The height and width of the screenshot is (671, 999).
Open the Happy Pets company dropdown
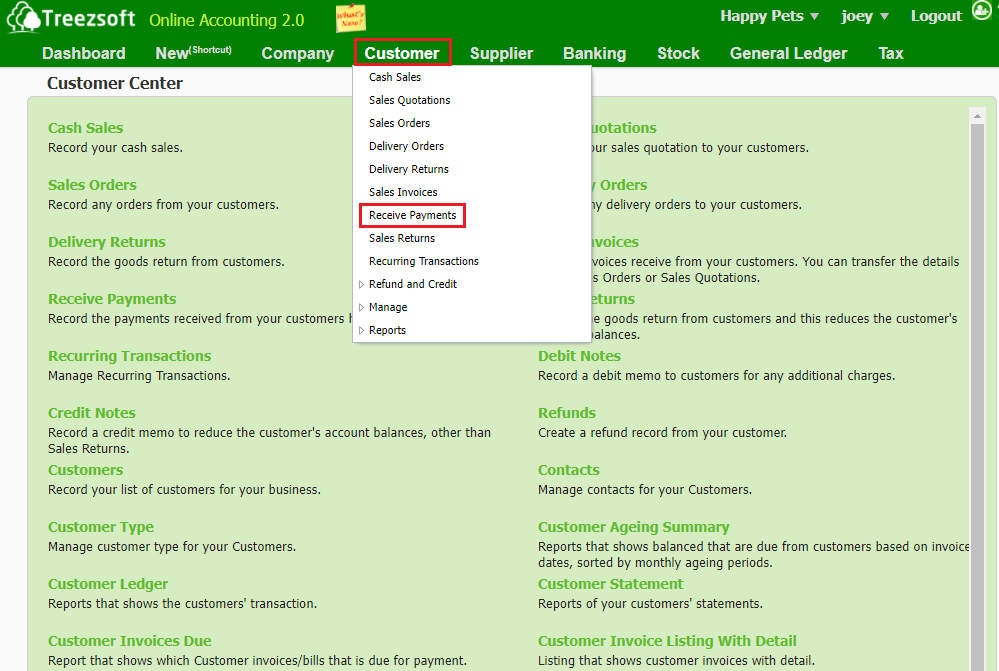pyautogui.click(x=769, y=16)
